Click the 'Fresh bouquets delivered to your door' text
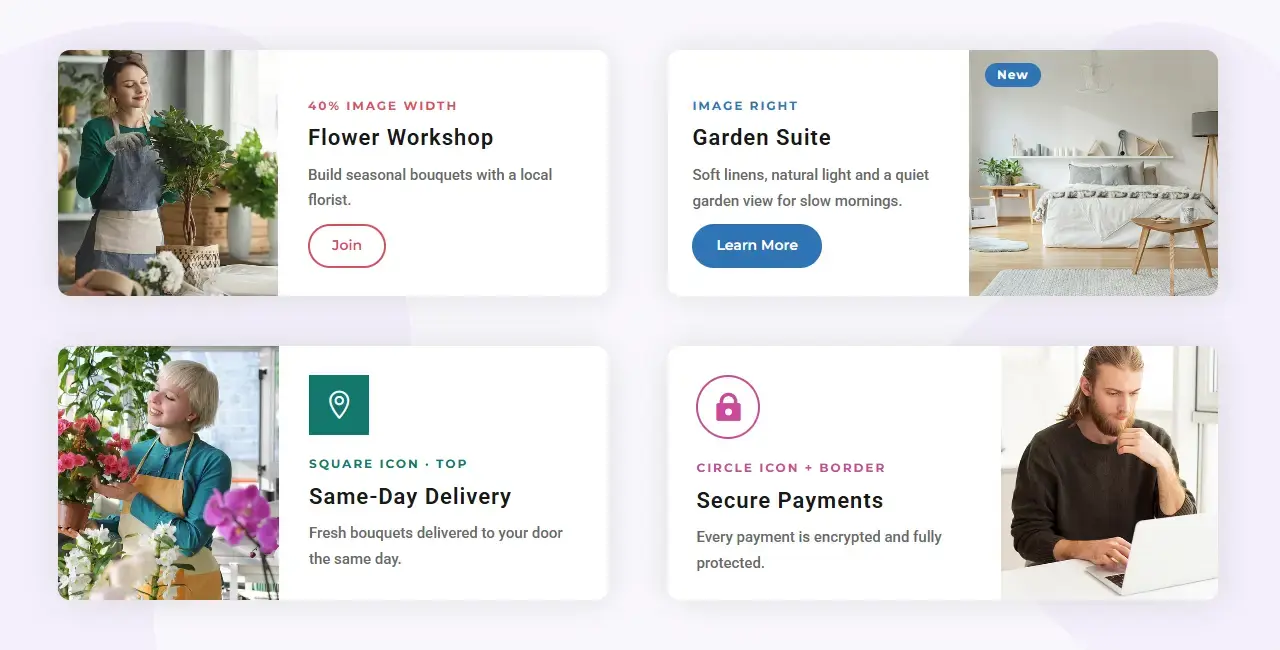Screen dimensions: 1280x650 (436, 546)
